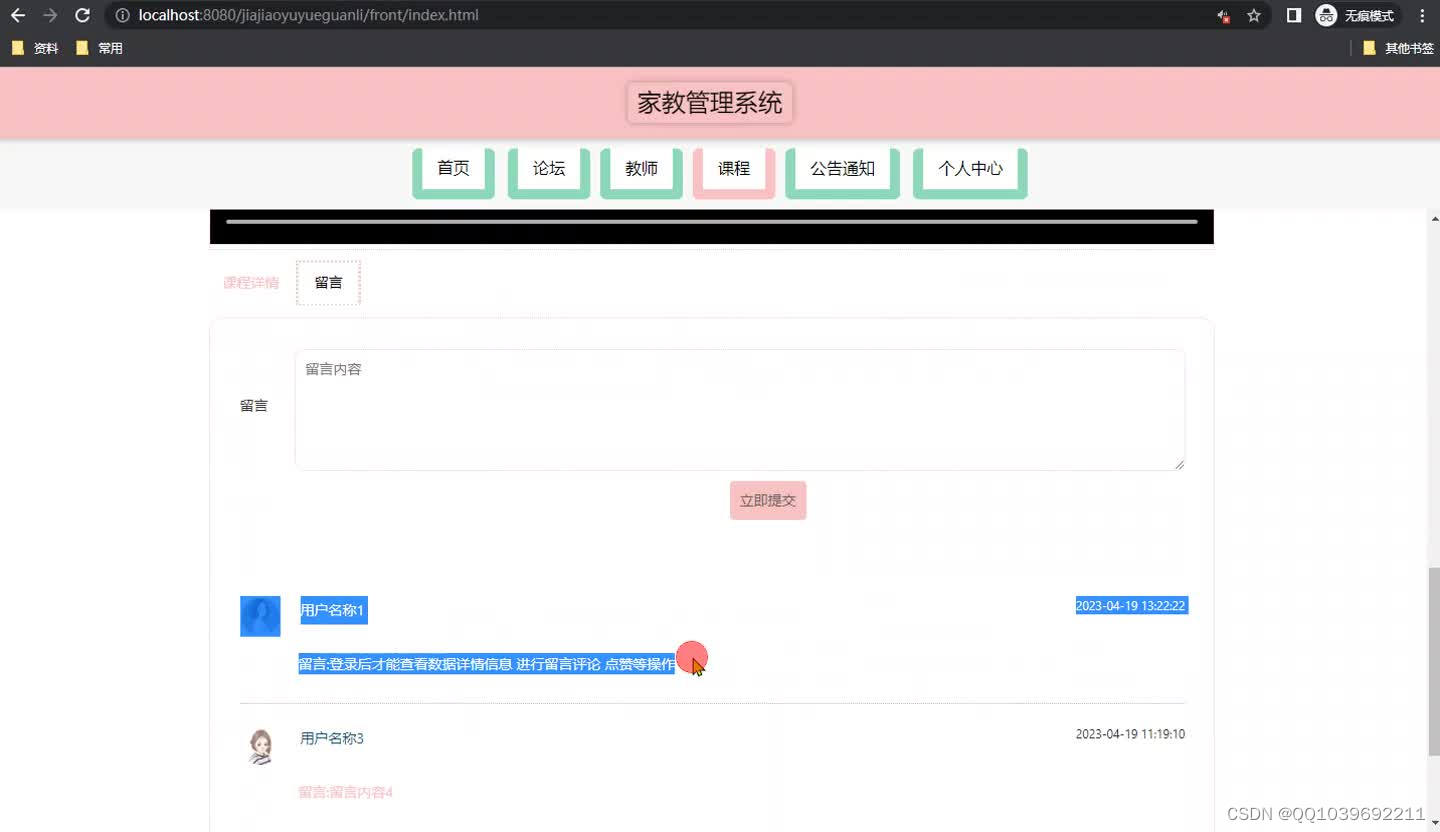Screen dimensions: 1440x832
Task: Switch to the 留言 tab
Action: [328, 282]
